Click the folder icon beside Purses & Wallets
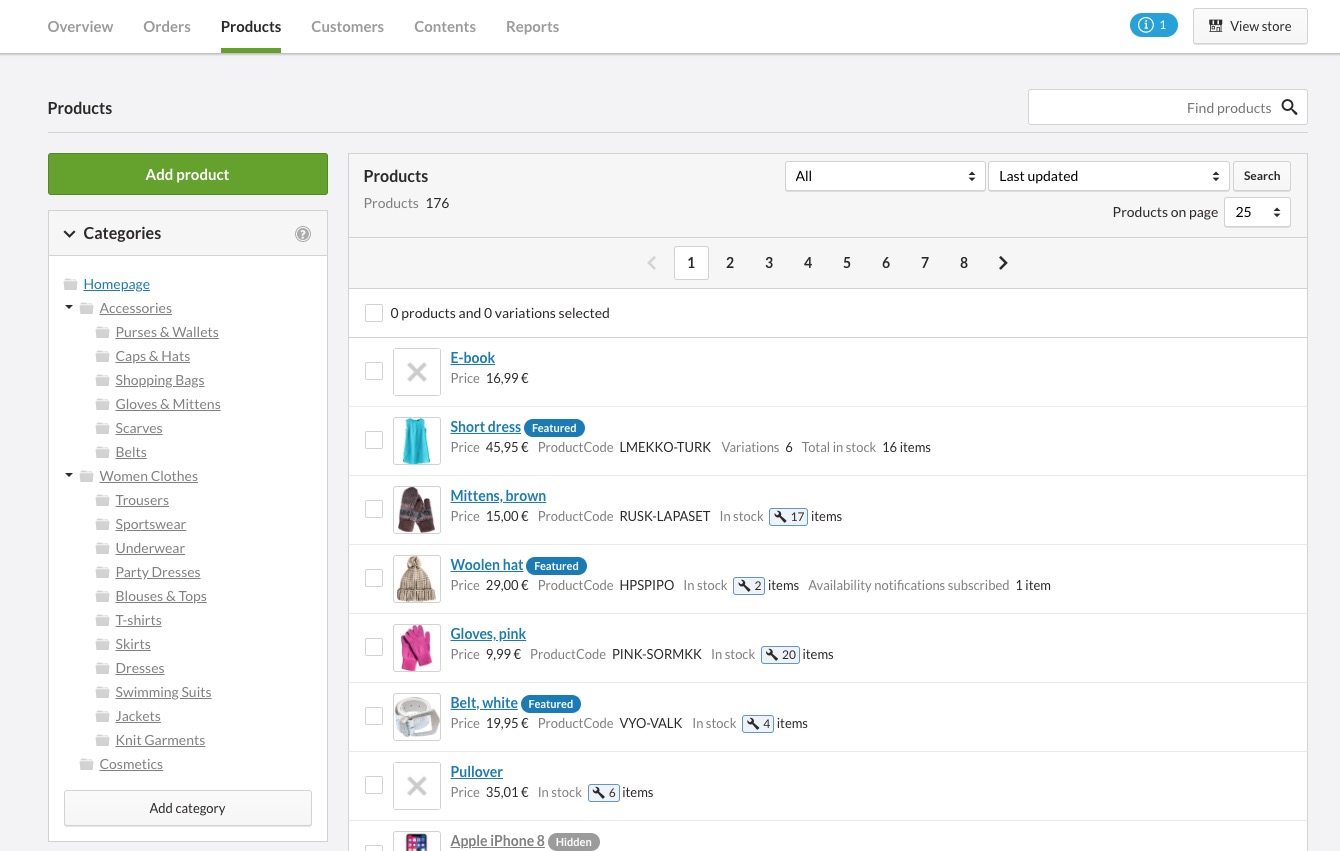Screen dimensions: 1340x851 pyautogui.click(x=102, y=333)
